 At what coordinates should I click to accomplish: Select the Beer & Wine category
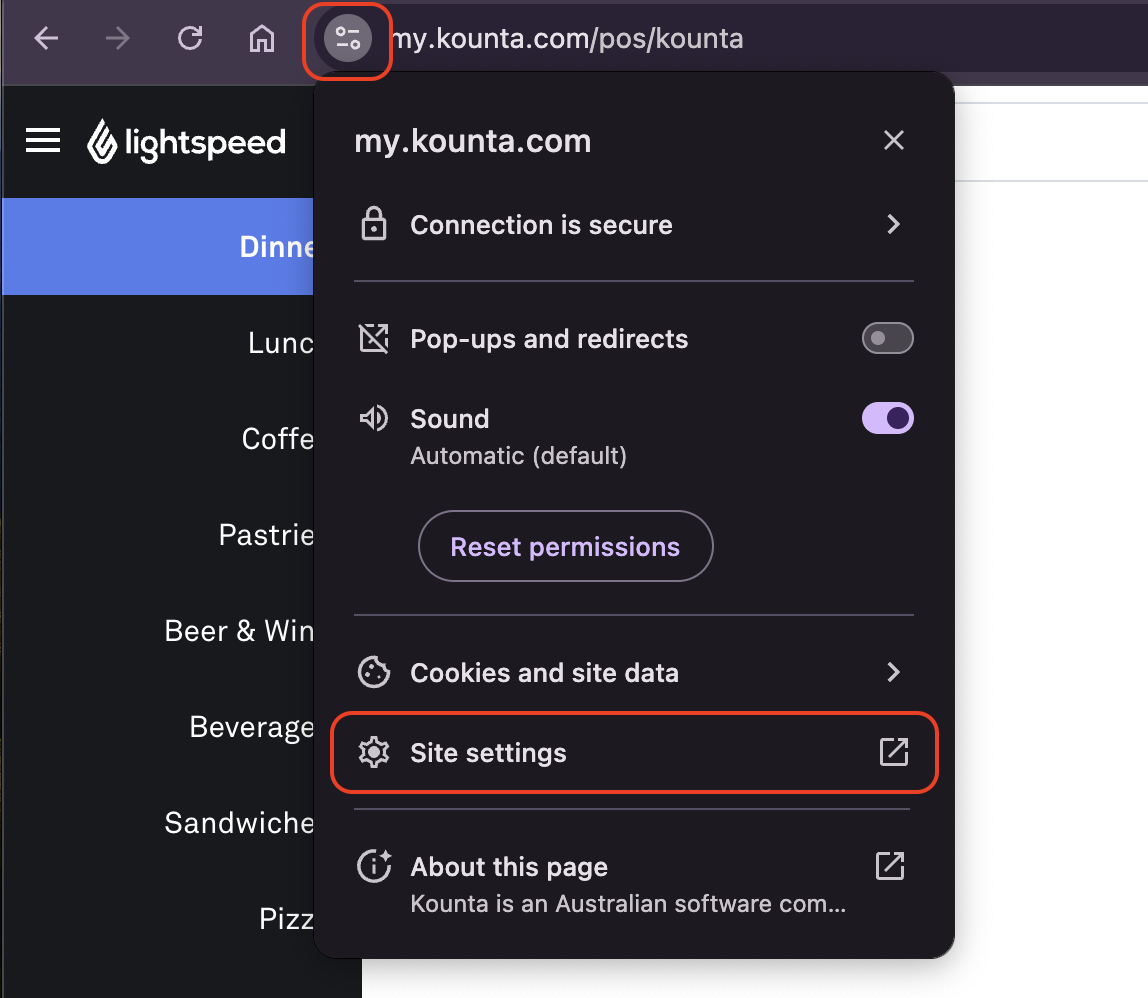(158, 630)
